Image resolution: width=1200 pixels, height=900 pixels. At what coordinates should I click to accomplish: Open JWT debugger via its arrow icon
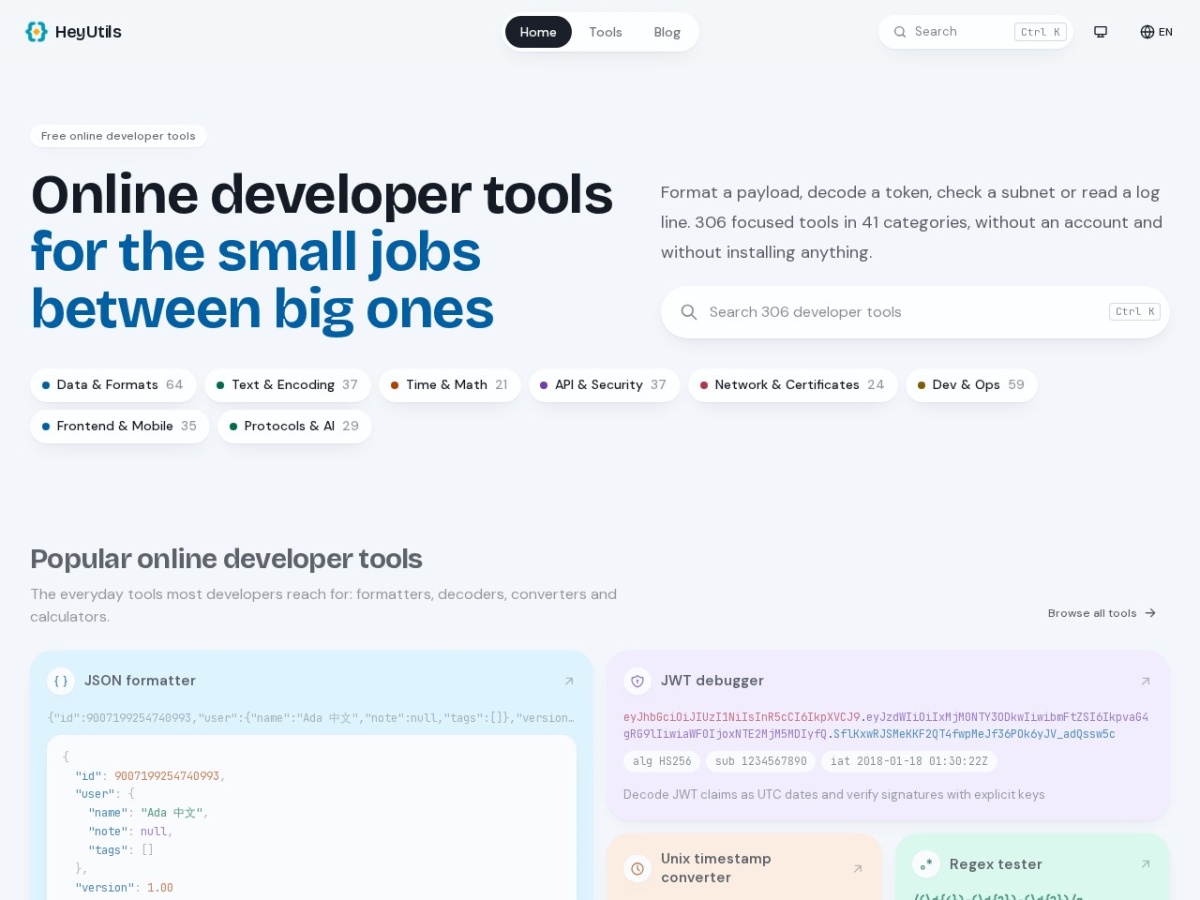[x=1145, y=681]
